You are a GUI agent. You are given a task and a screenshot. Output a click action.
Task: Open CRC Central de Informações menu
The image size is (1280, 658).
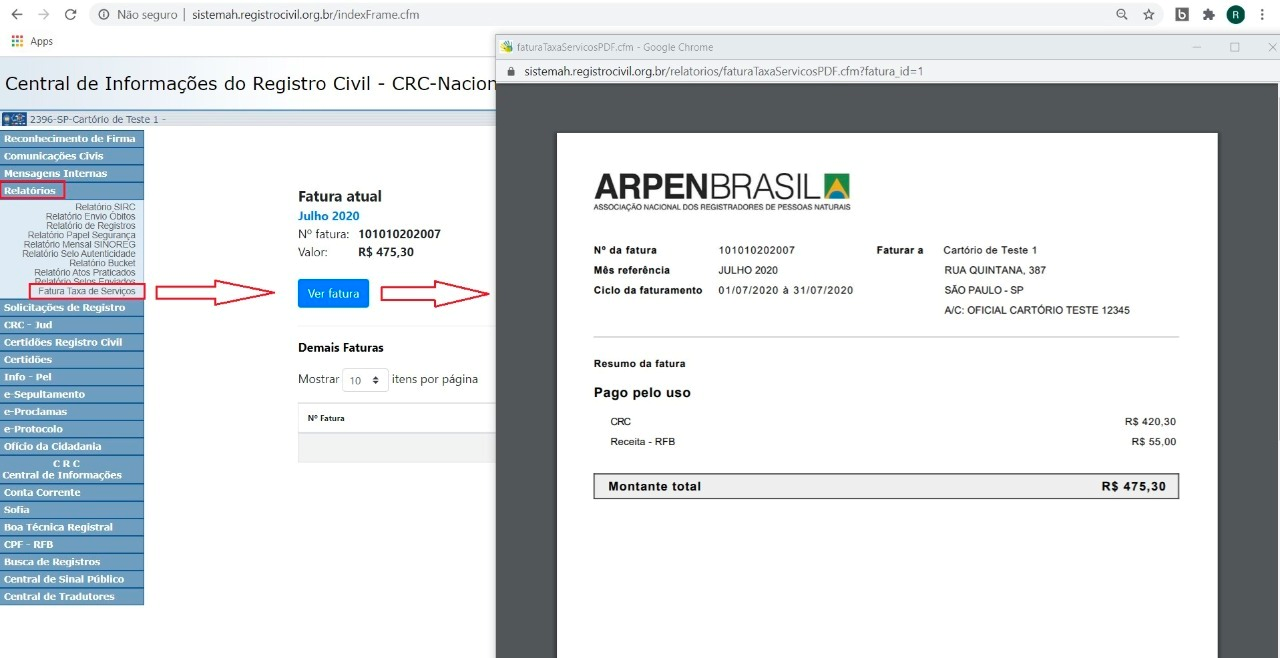[x=72, y=469]
